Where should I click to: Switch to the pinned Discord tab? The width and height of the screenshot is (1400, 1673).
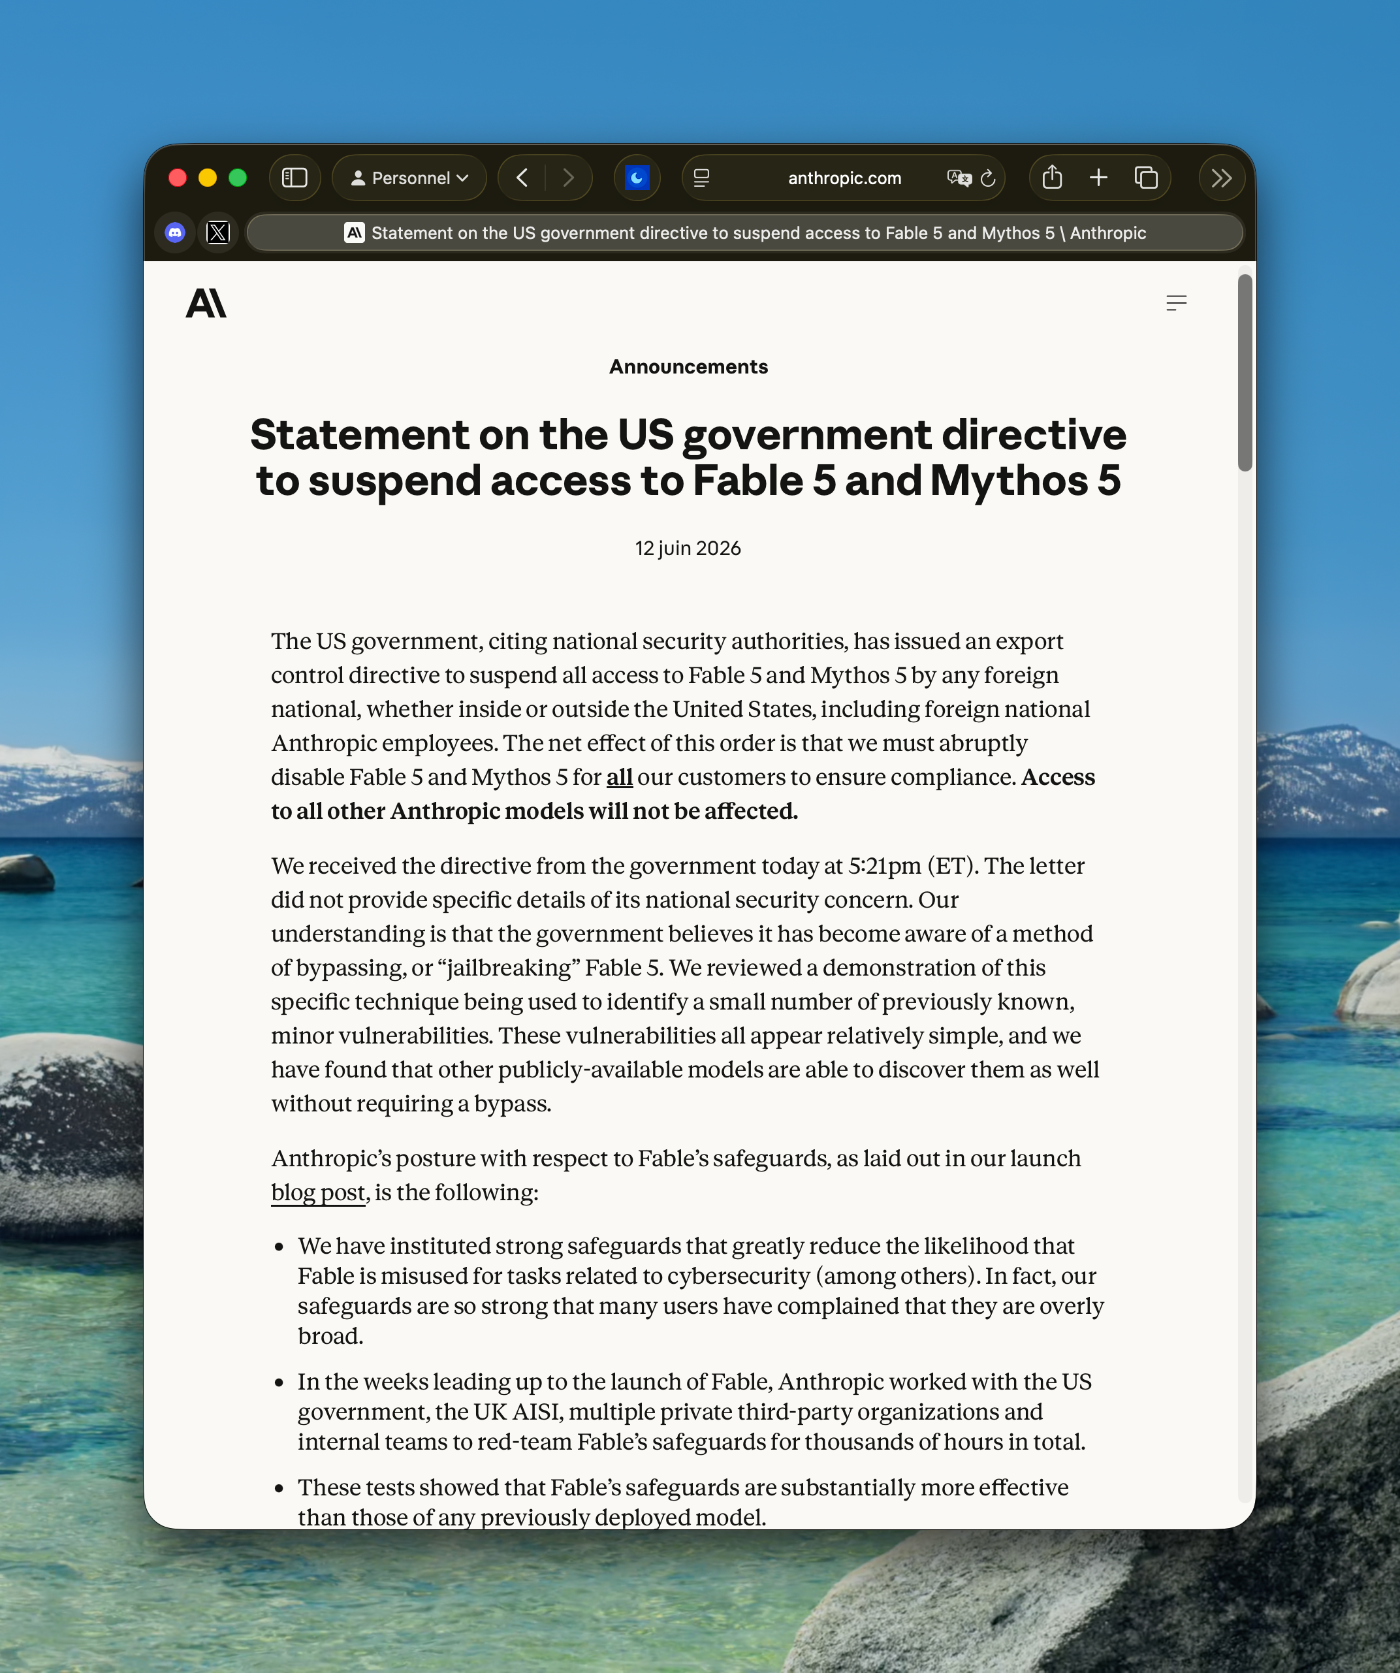point(175,233)
